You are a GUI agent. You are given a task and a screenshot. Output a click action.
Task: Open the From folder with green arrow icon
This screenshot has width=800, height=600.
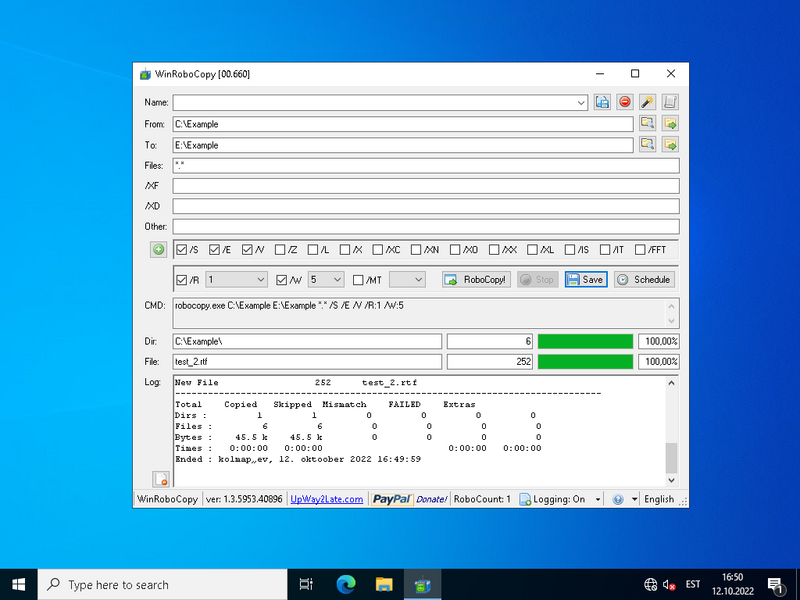click(x=670, y=123)
